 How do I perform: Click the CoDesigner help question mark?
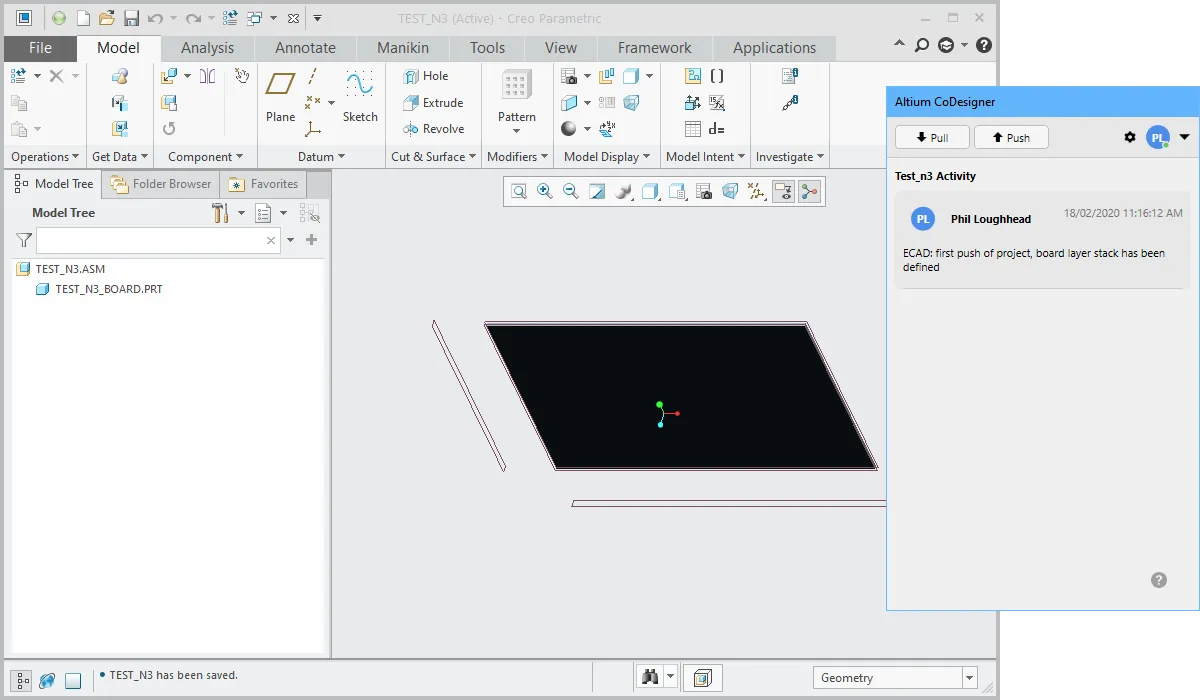(x=1159, y=580)
